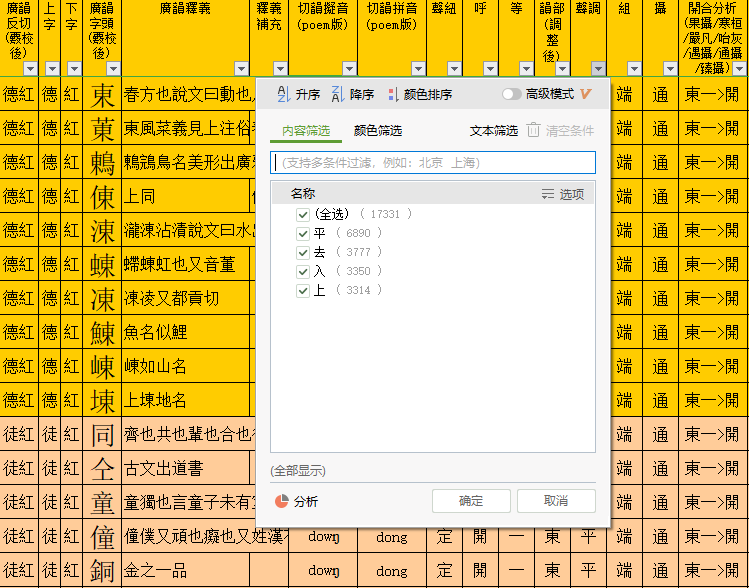
Task: Open filter dropdown for 下字 column
Action: pos(74,69)
